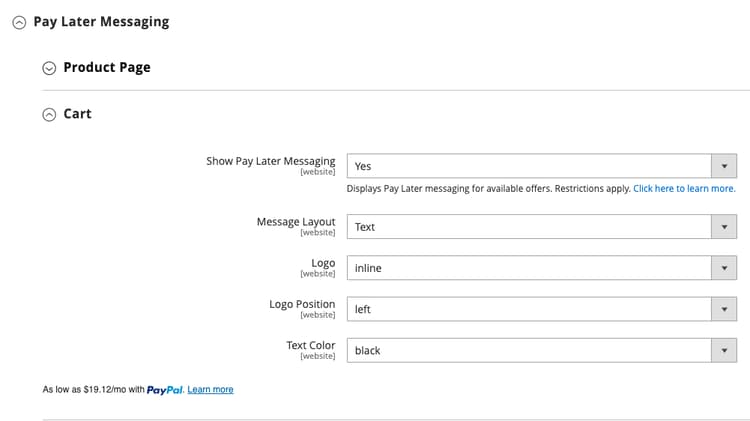Collapse the Pay Later Messaging section icon
750x421 pixels.
pyautogui.click(x=19, y=22)
